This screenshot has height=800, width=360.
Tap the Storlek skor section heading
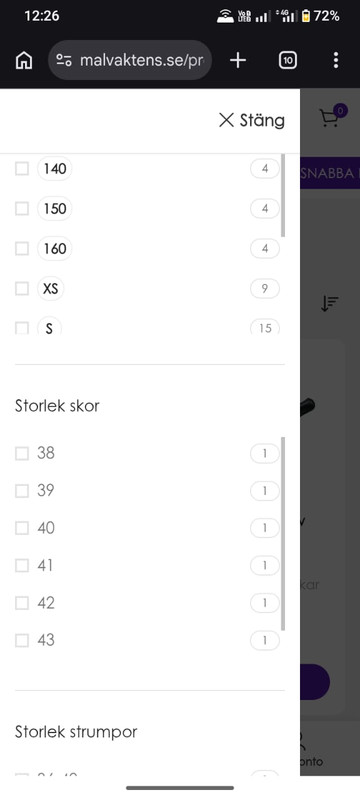pos(57,406)
